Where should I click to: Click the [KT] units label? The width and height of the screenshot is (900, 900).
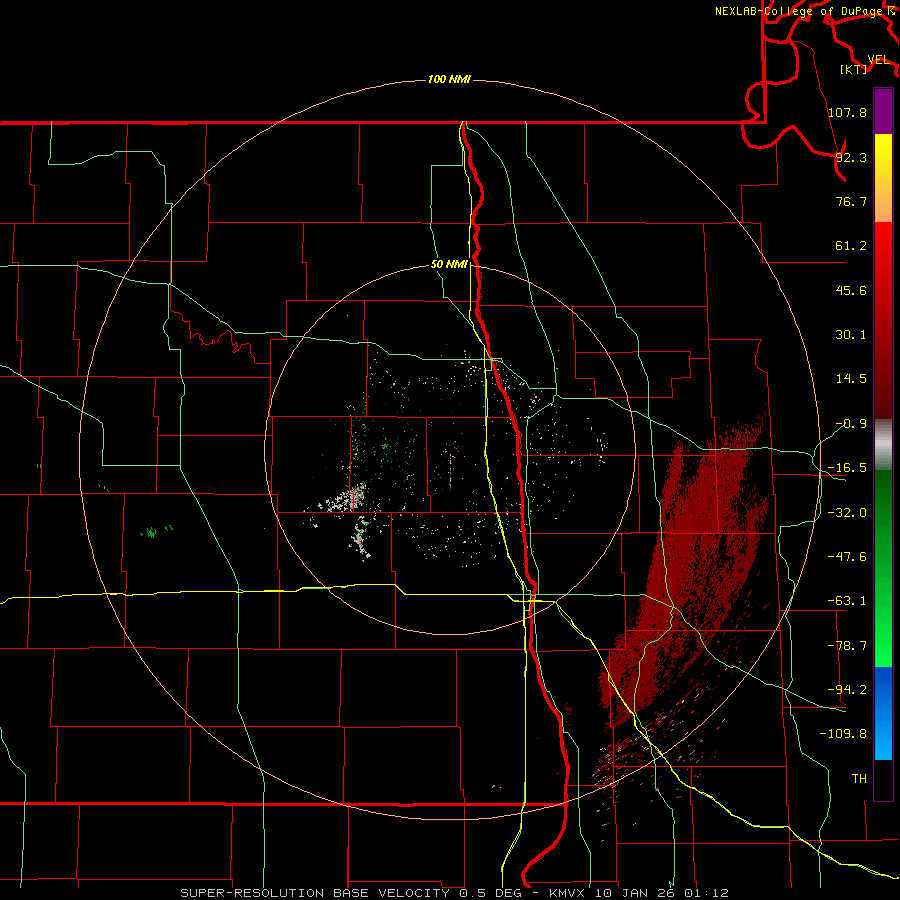854,69
